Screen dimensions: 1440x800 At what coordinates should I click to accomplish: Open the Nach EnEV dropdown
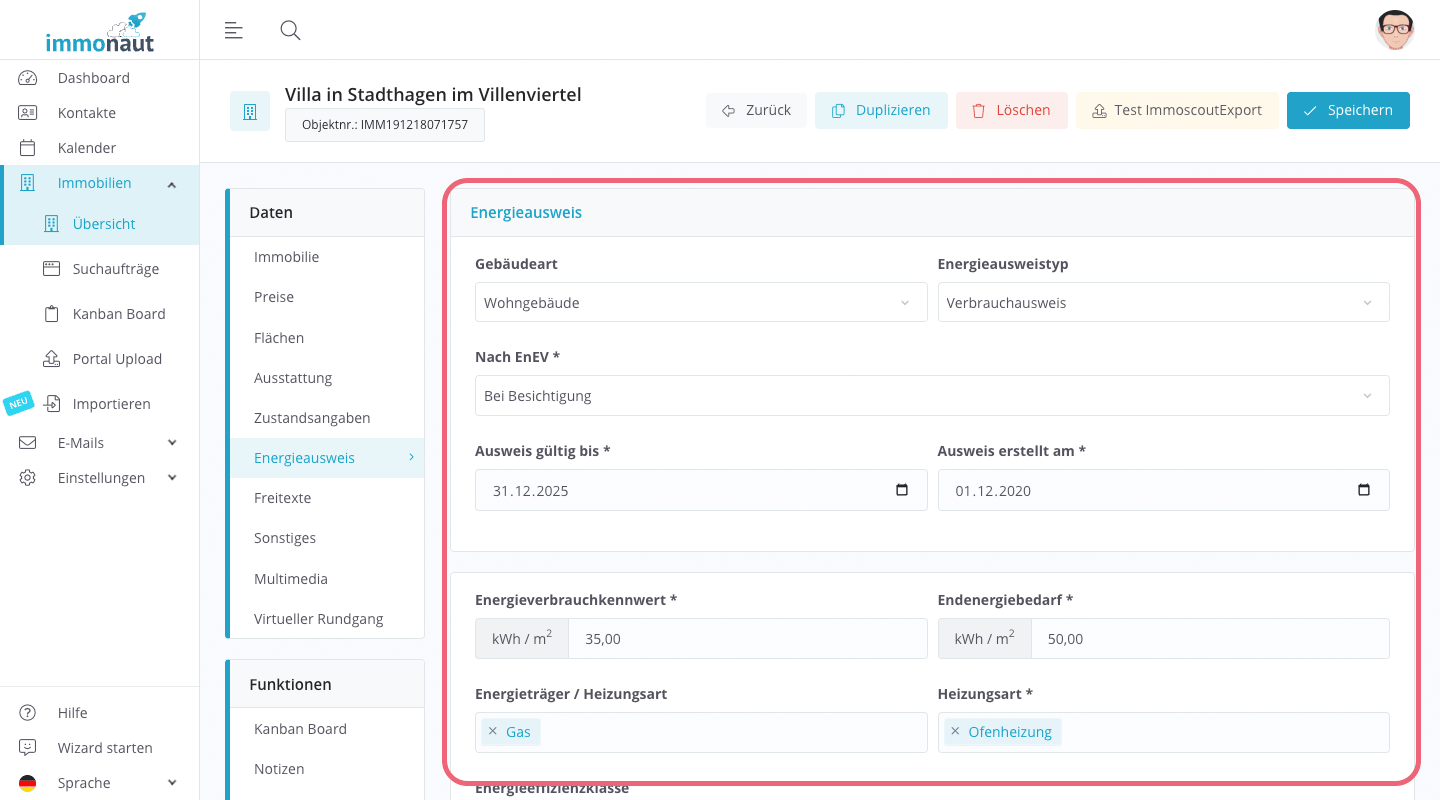tap(932, 395)
